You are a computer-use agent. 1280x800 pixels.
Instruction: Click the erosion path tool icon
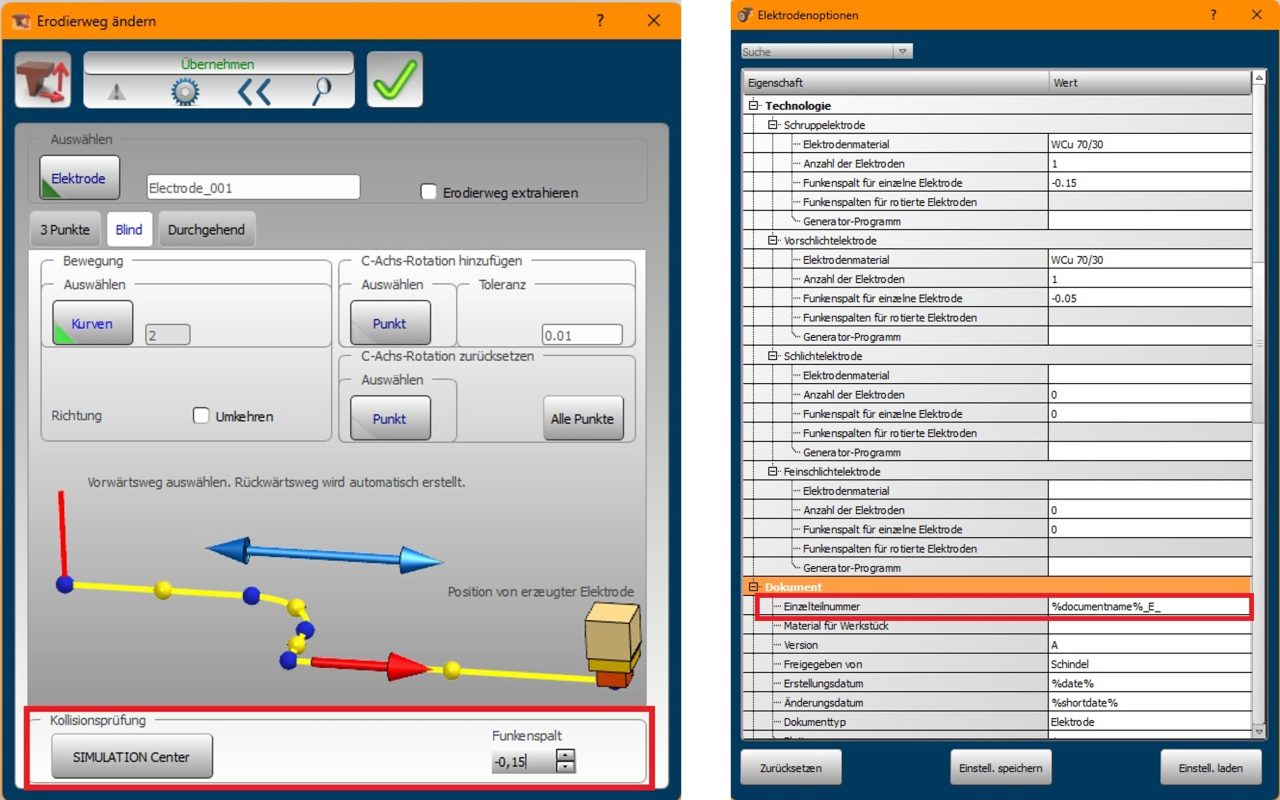point(43,80)
